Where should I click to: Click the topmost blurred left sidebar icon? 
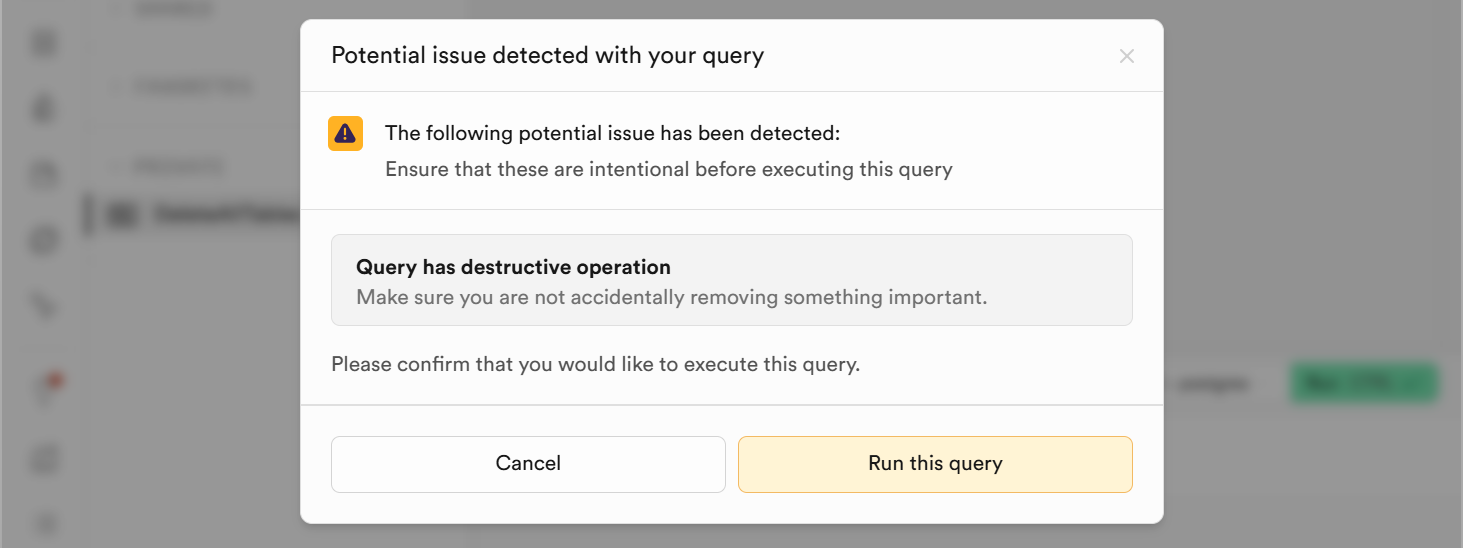coord(45,43)
